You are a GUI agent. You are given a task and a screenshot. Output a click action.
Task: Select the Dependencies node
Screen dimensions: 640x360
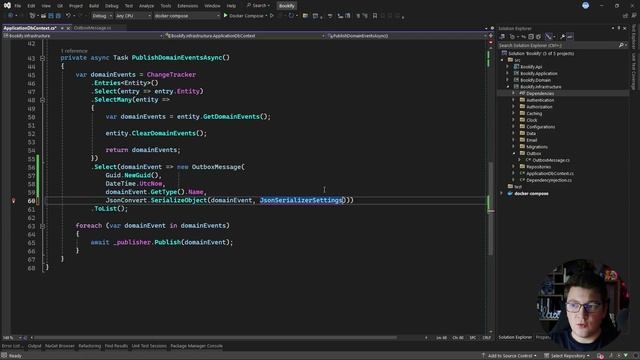pyautogui.click(x=540, y=93)
